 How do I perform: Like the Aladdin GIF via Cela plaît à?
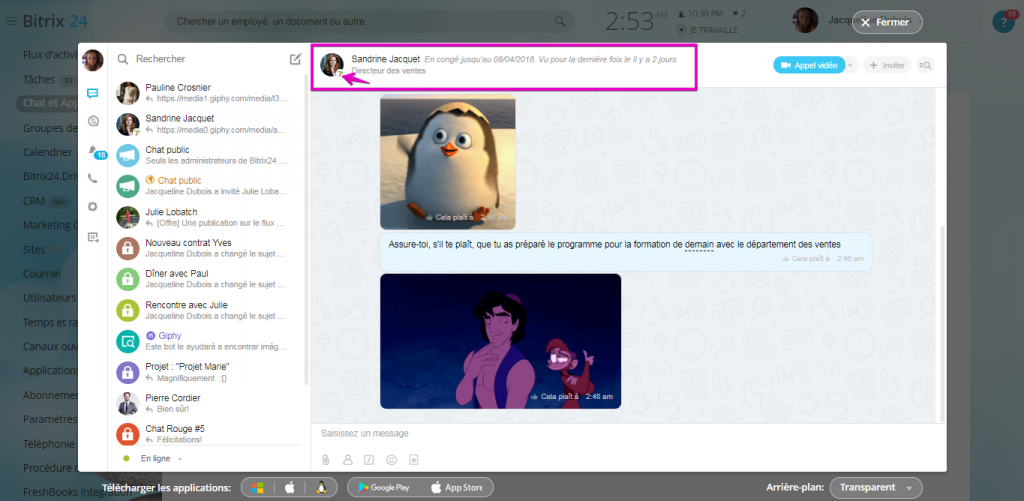(x=556, y=396)
